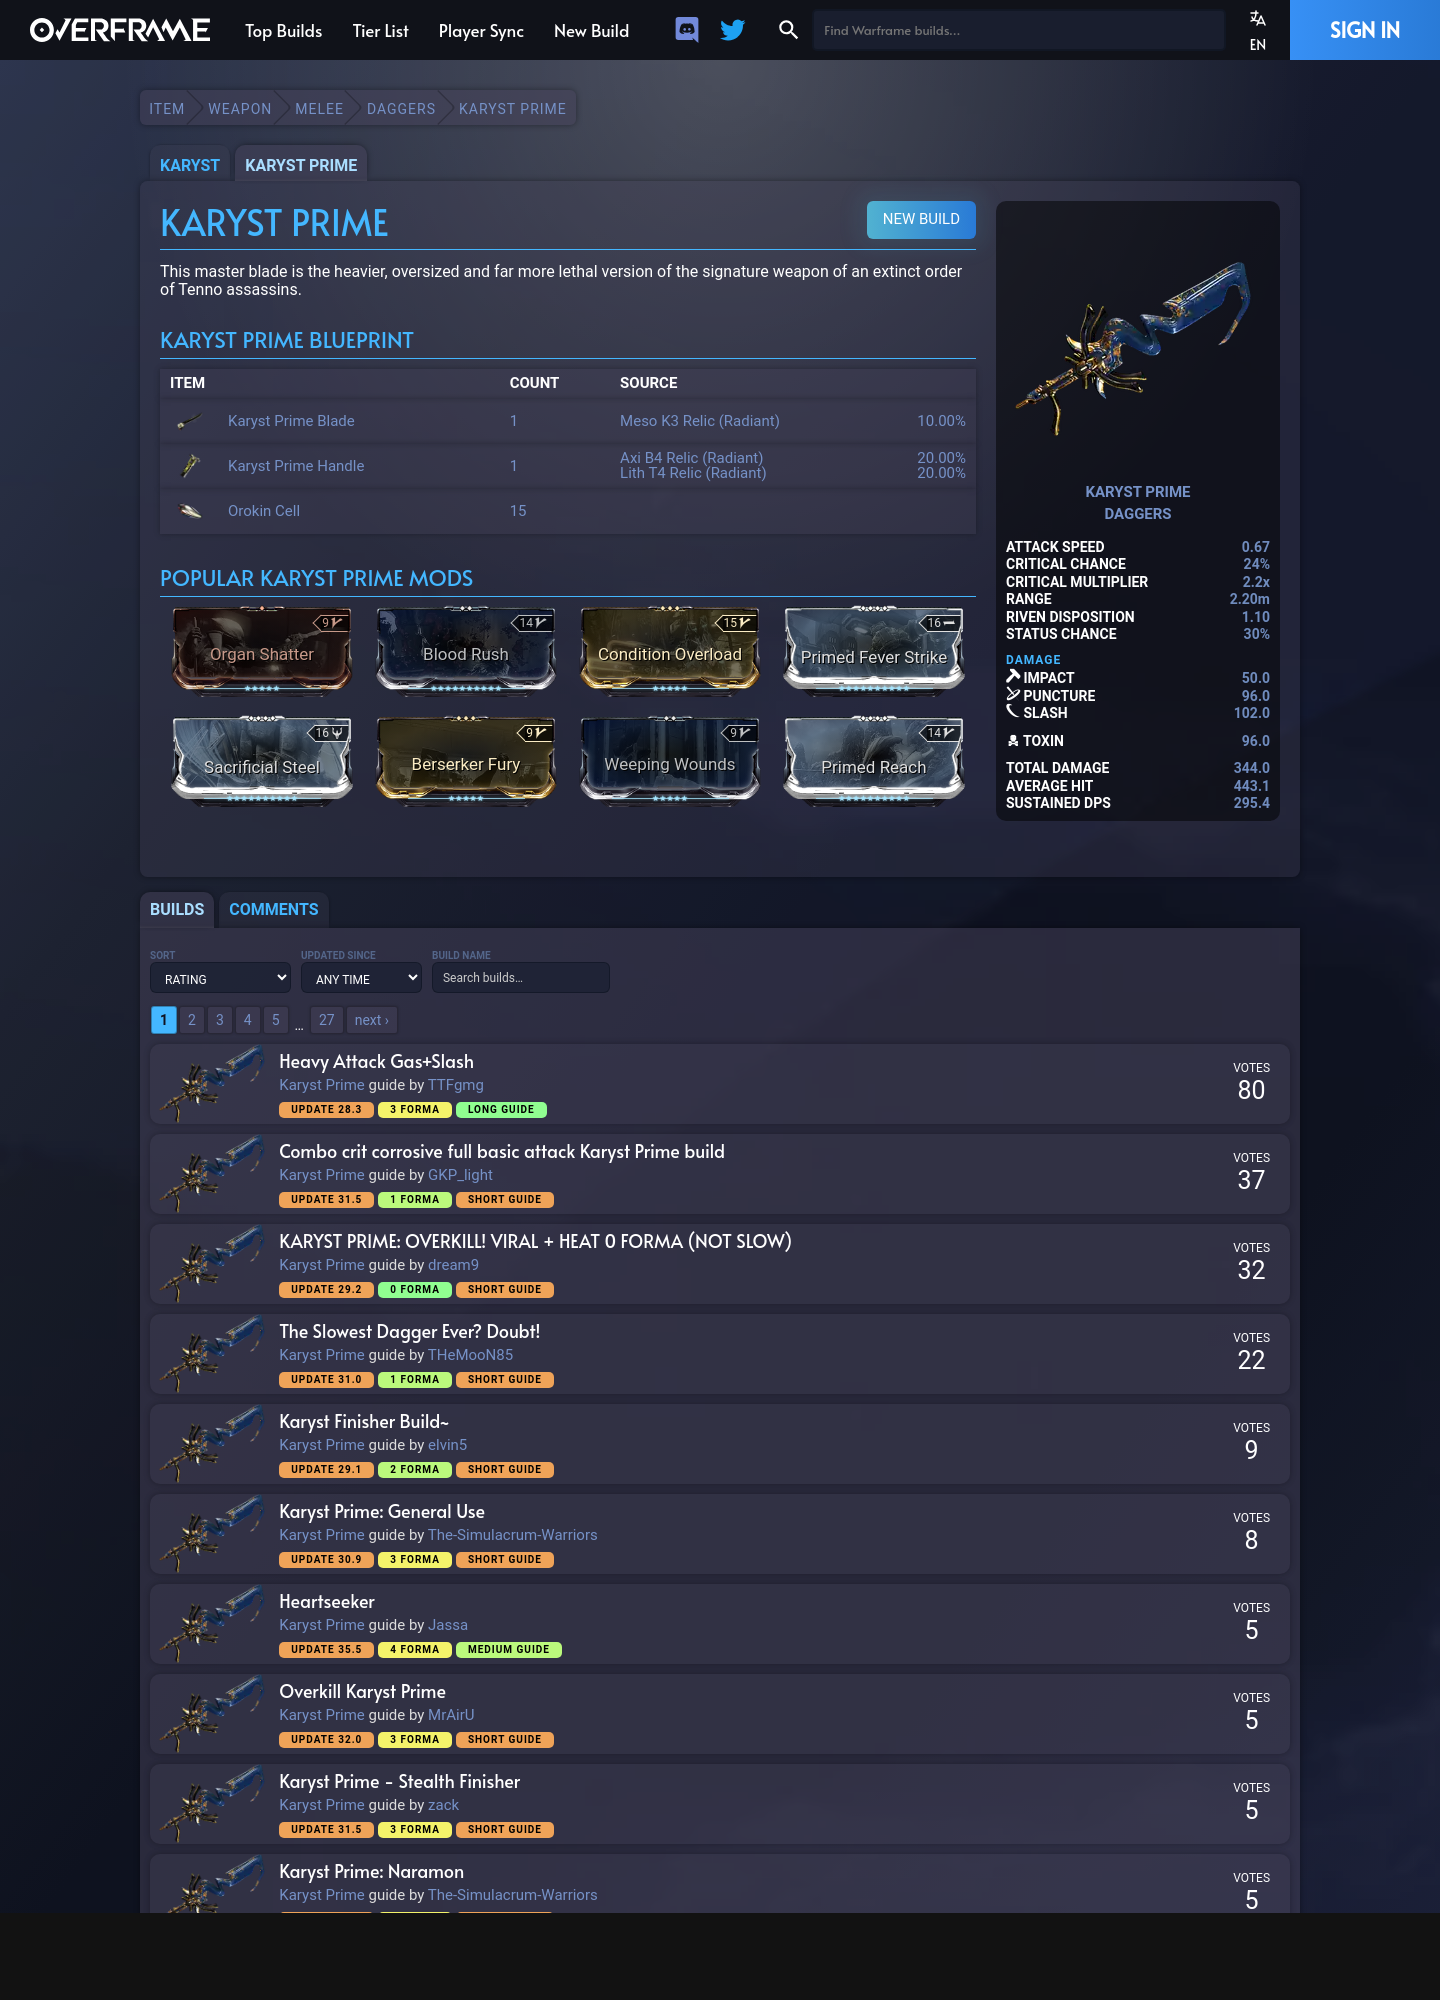Screen dimensions: 1440x2000
Task: Open the Berserker Fury mod card
Action: click(466, 761)
